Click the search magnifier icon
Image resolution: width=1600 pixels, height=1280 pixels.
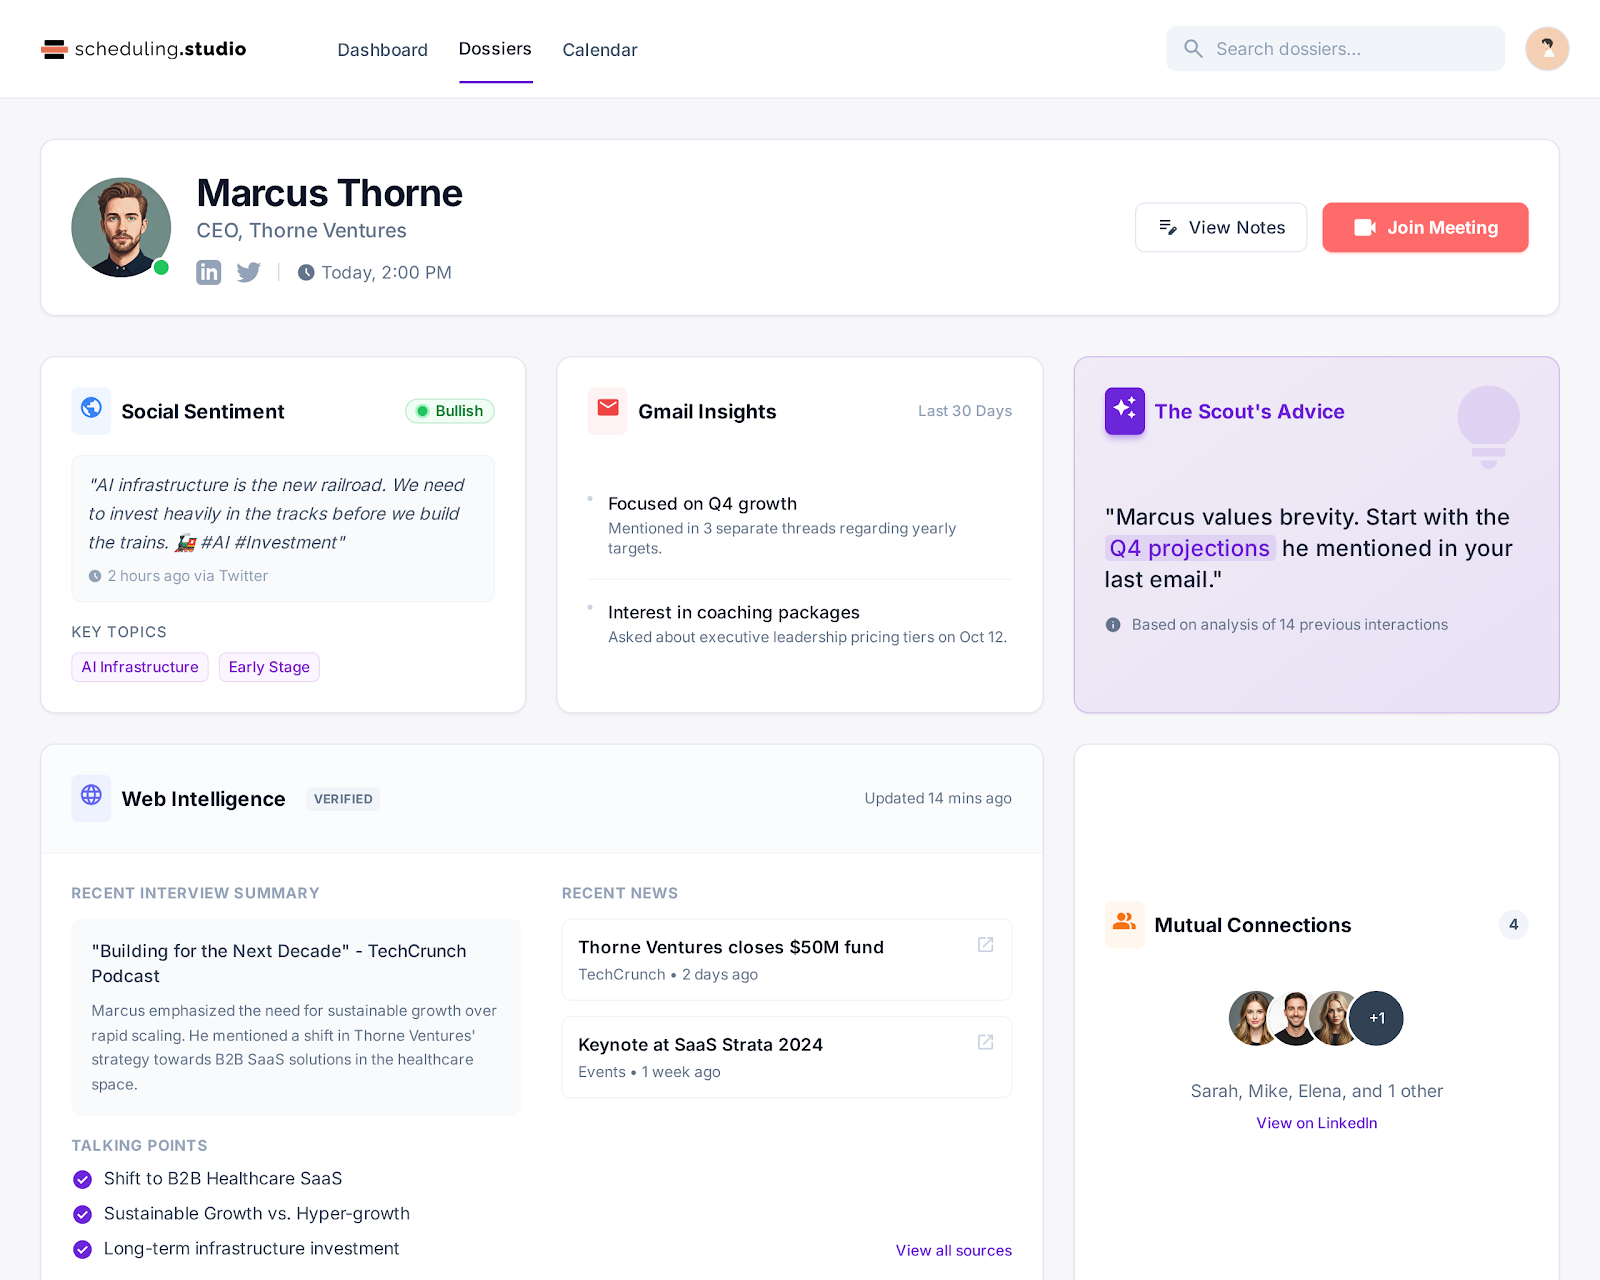click(1193, 49)
